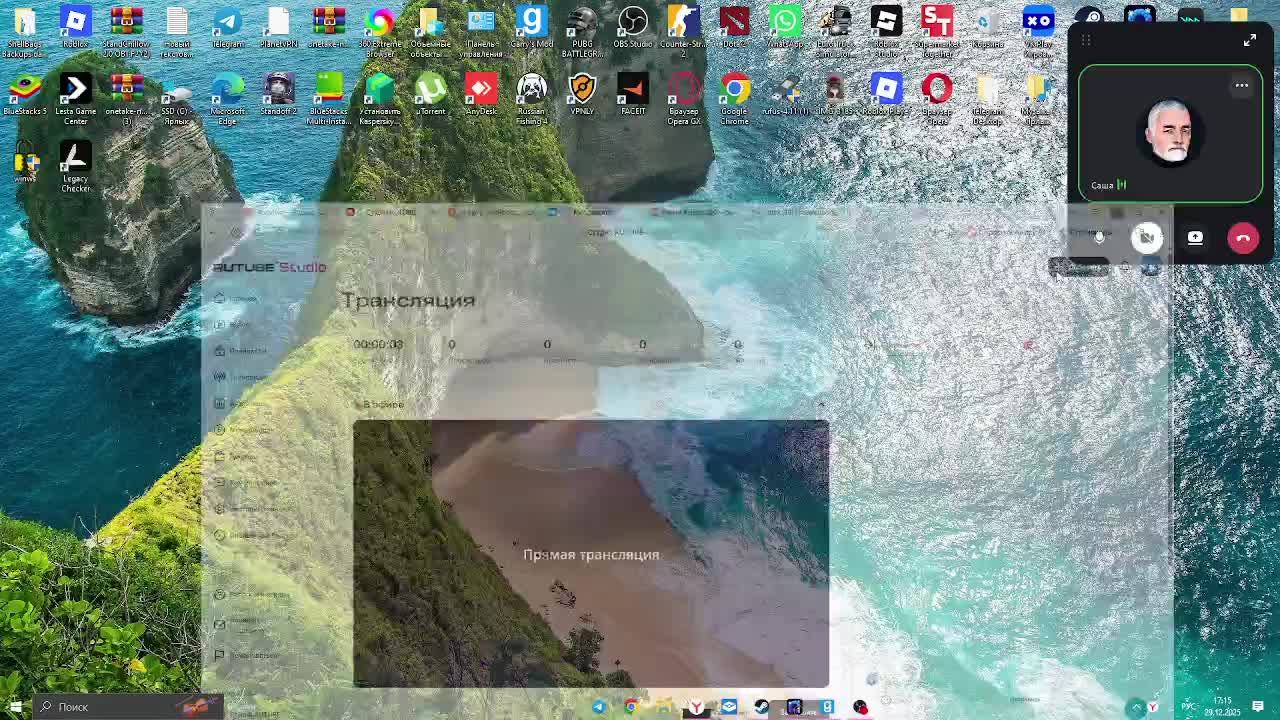Image resolution: width=1280 pixels, height=720 pixels.
Task: End the call with the red hang-up button
Action: click(x=1243, y=237)
